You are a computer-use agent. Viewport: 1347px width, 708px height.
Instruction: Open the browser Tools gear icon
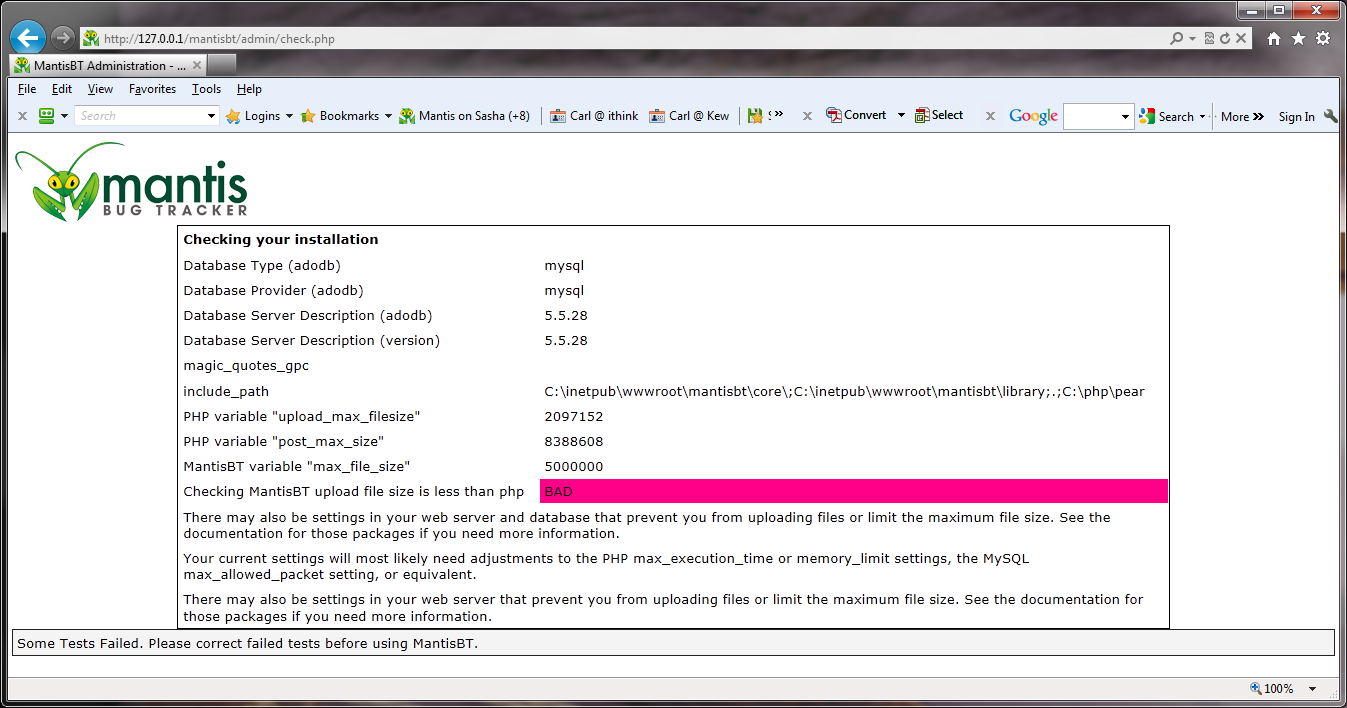[x=1323, y=39]
